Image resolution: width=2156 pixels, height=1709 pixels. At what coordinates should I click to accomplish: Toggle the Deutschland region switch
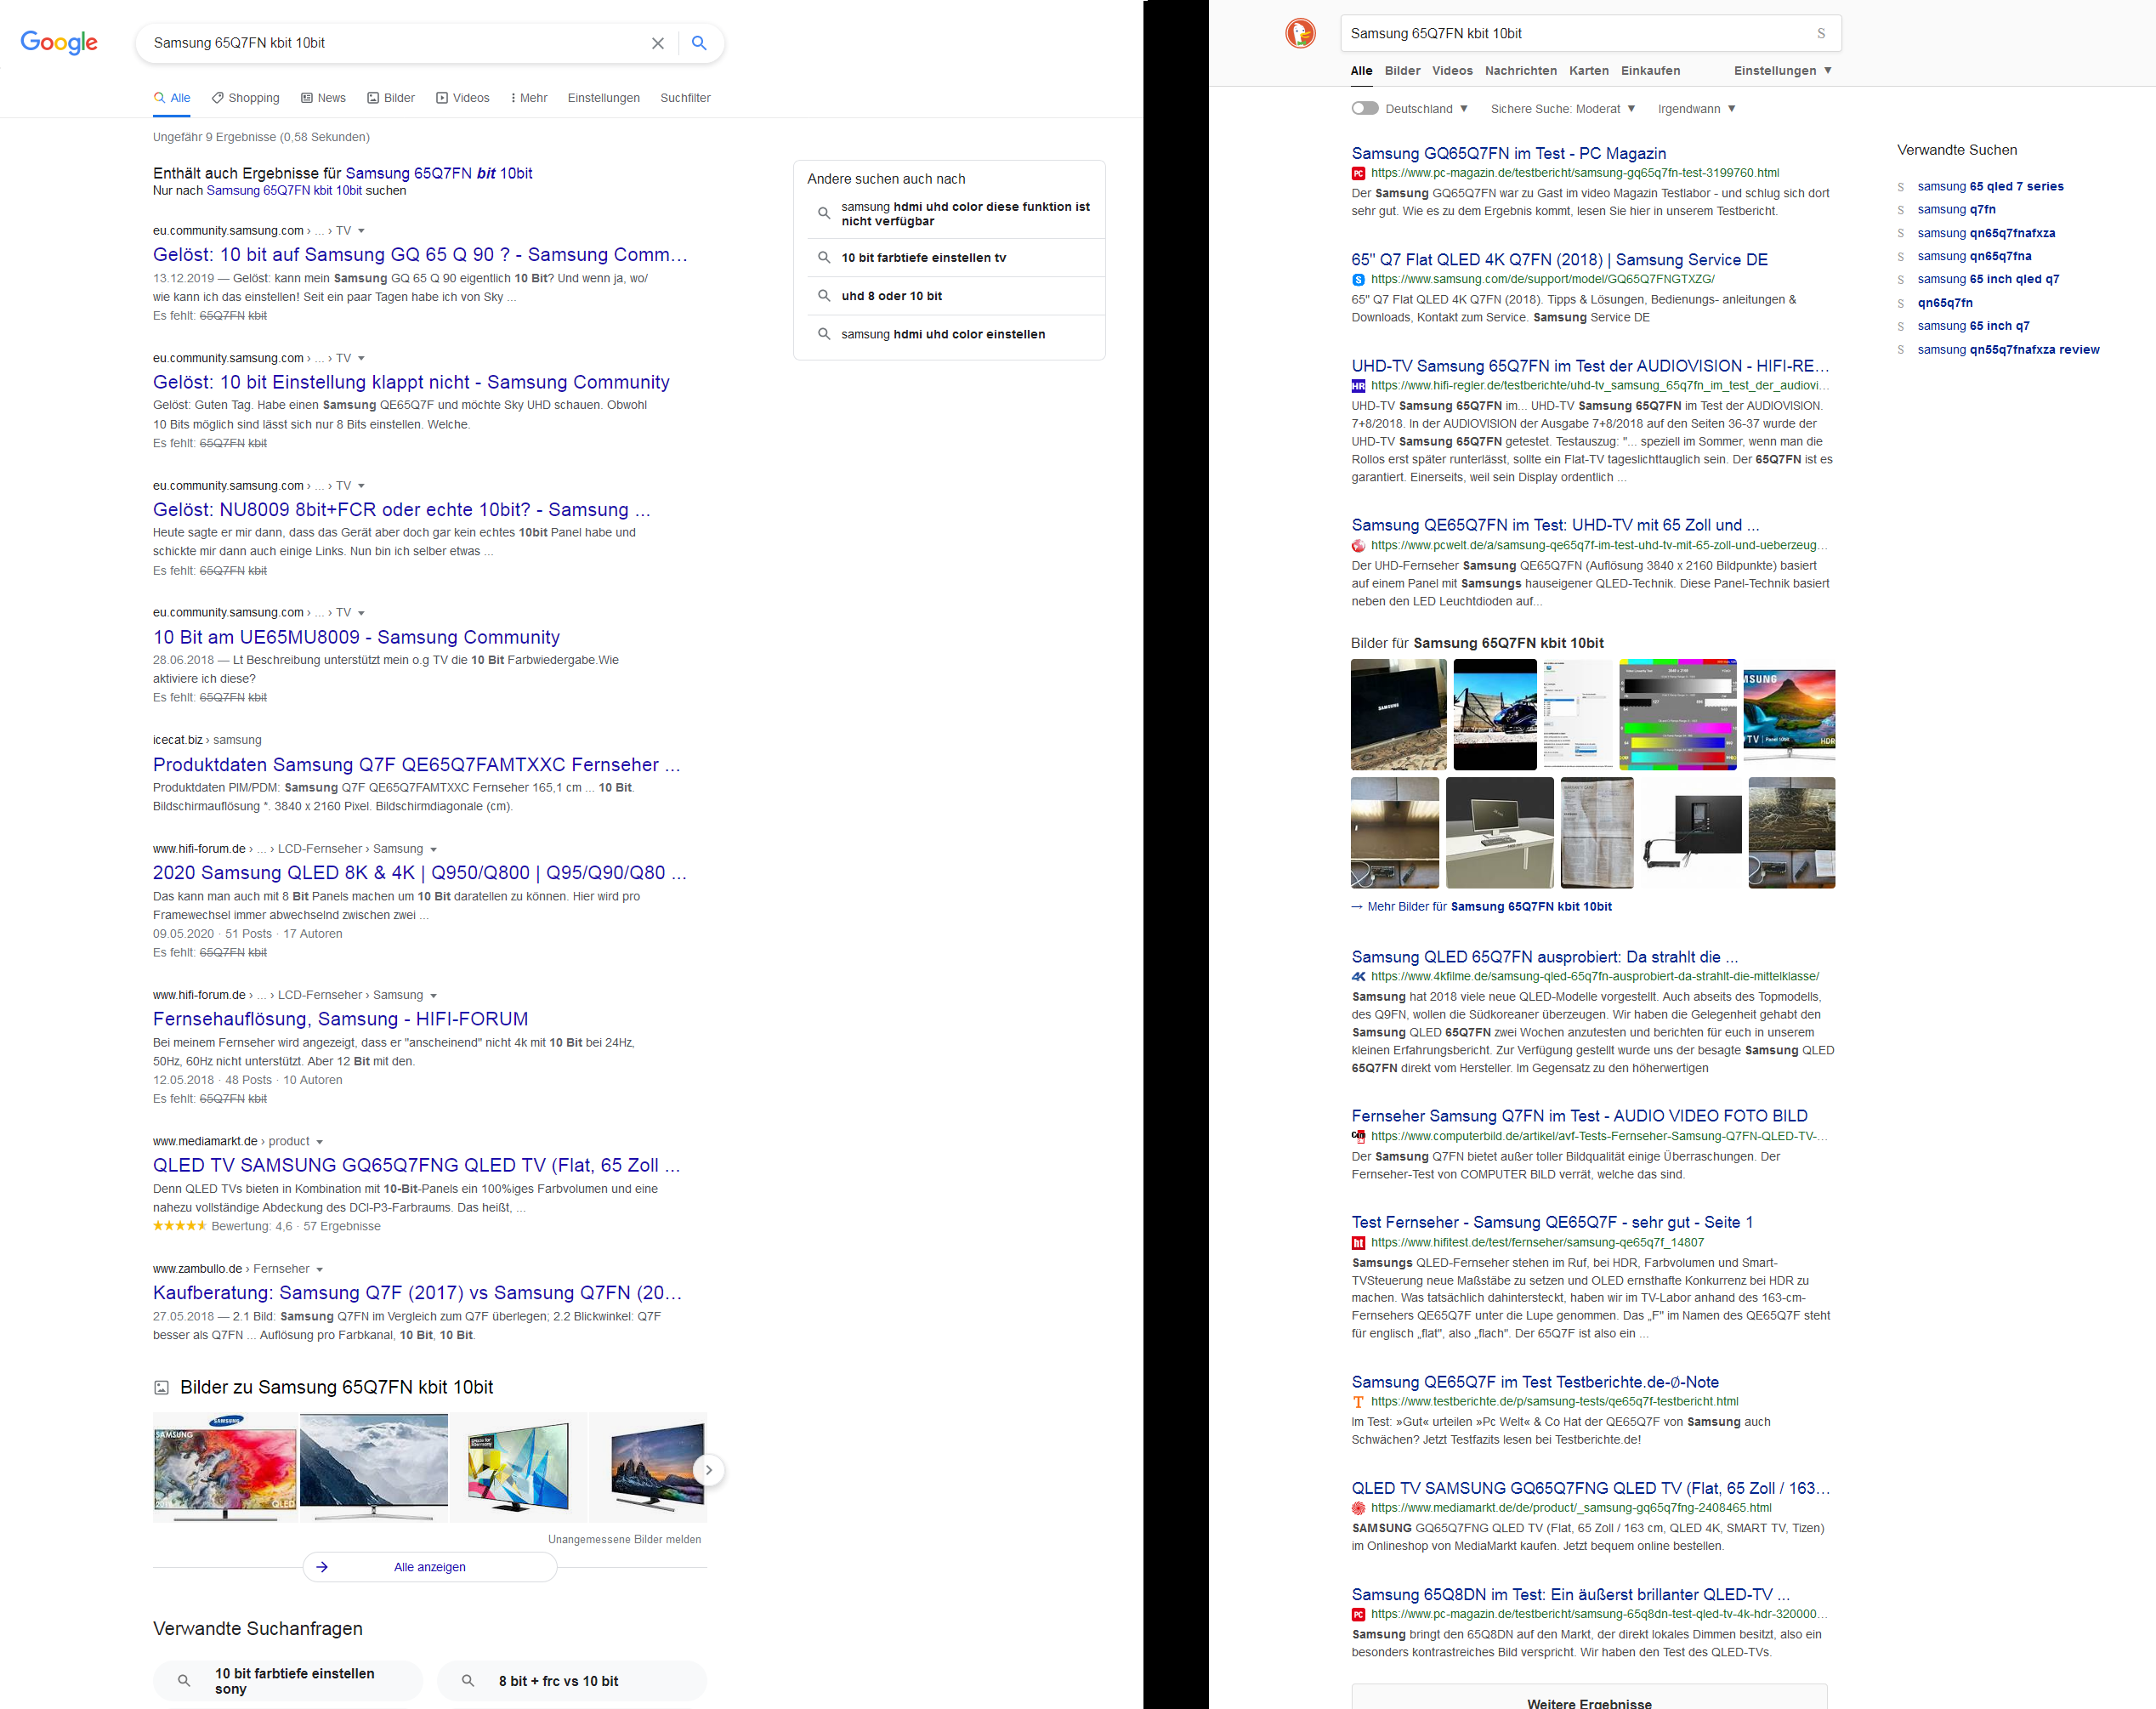[x=1364, y=108]
